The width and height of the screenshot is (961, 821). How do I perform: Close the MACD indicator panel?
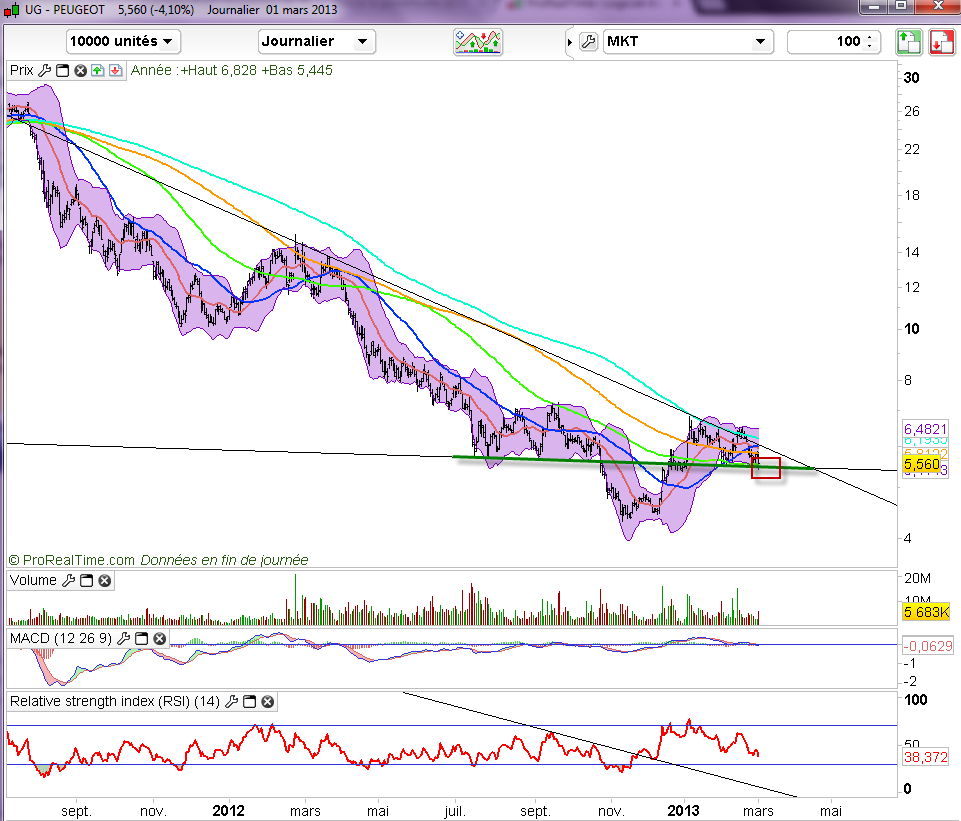tap(159, 638)
